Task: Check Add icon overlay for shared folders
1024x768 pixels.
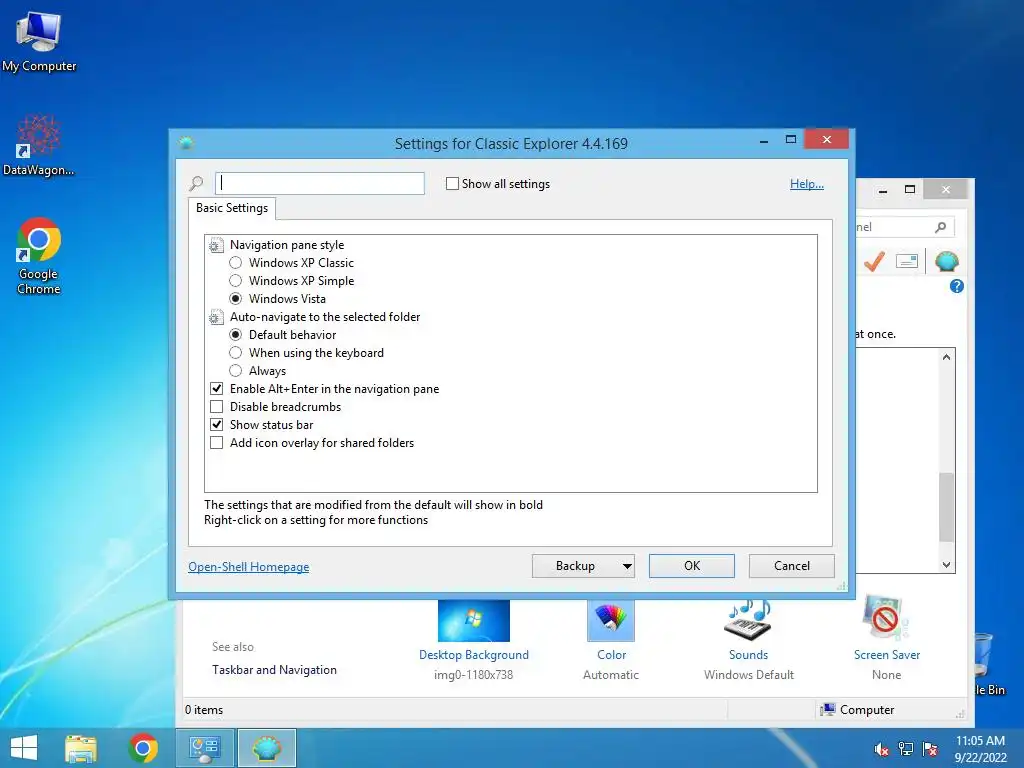Action: [217, 443]
